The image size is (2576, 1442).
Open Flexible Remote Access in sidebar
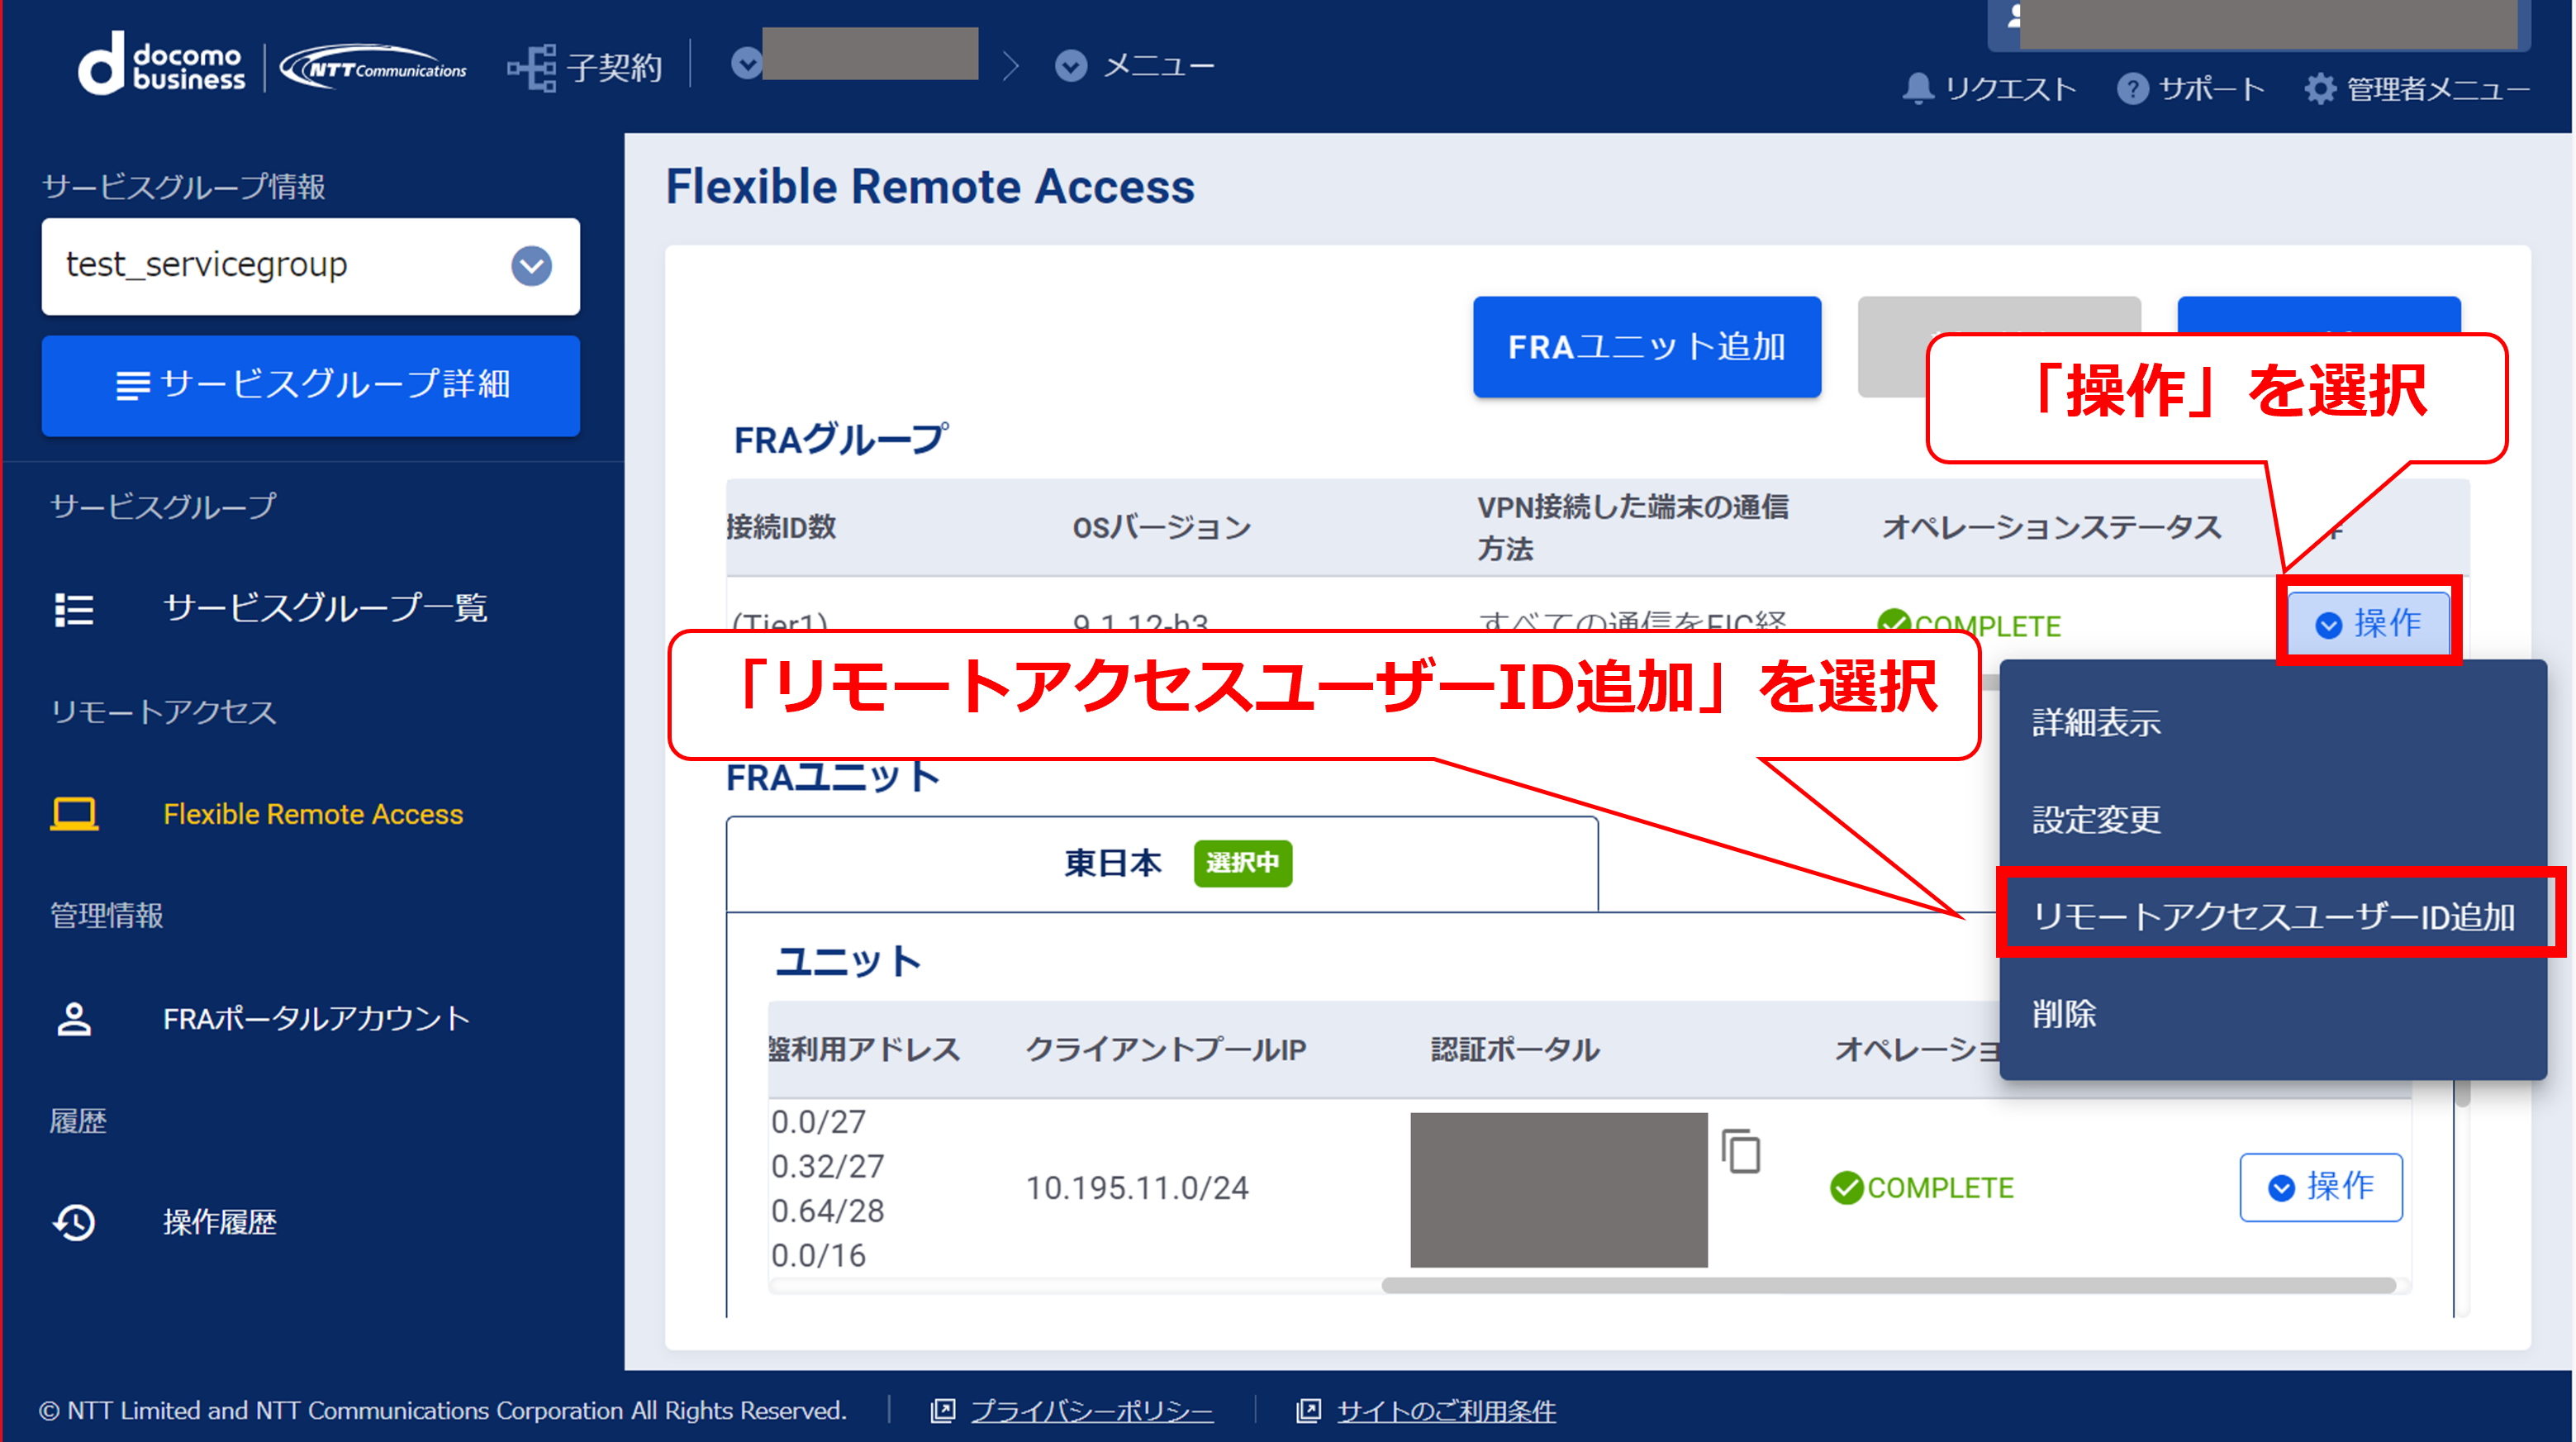(313, 814)
